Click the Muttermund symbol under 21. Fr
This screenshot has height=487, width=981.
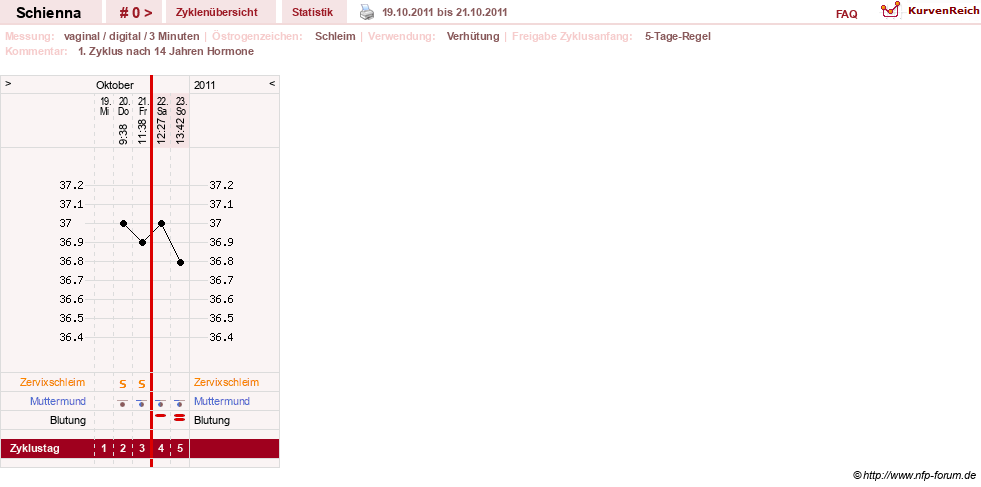click(141, 402)
